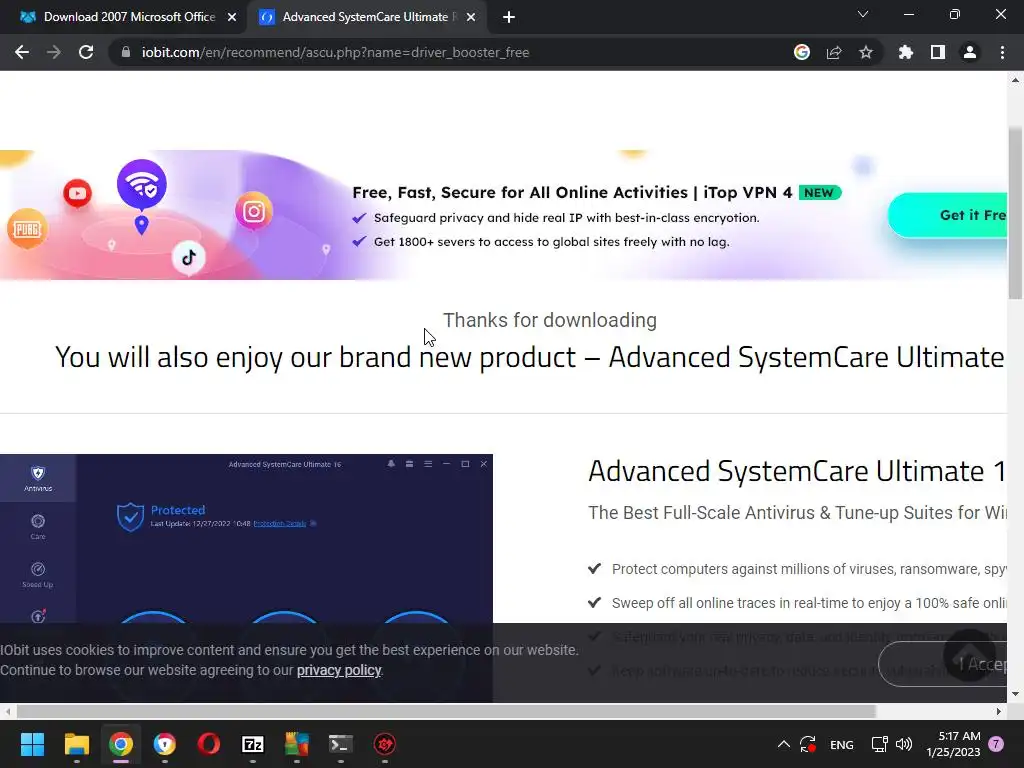The width and height of the screenshot is (1024, 768).
Task: Click Care icon in product screenshot sidebar
Action: 38,526
